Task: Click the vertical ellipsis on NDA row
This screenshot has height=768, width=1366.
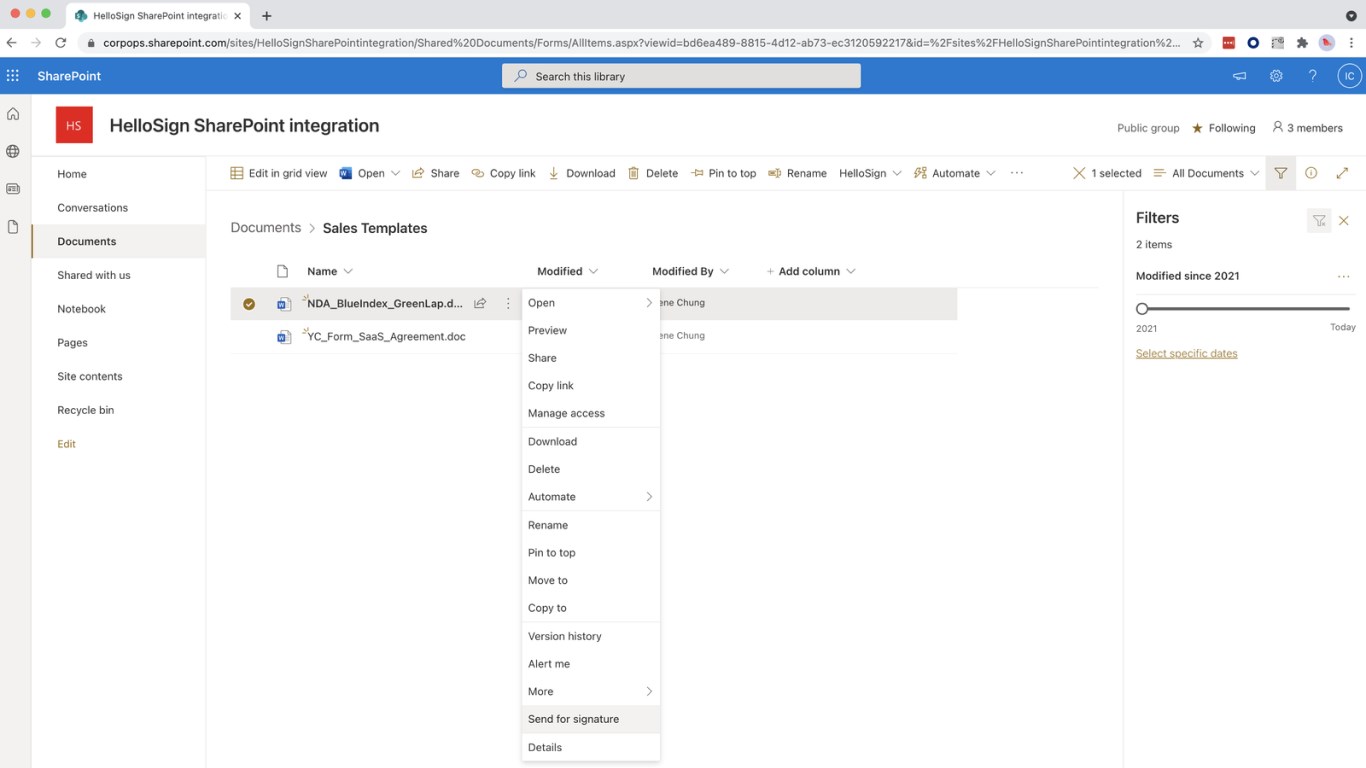Action: coord(508,303)
